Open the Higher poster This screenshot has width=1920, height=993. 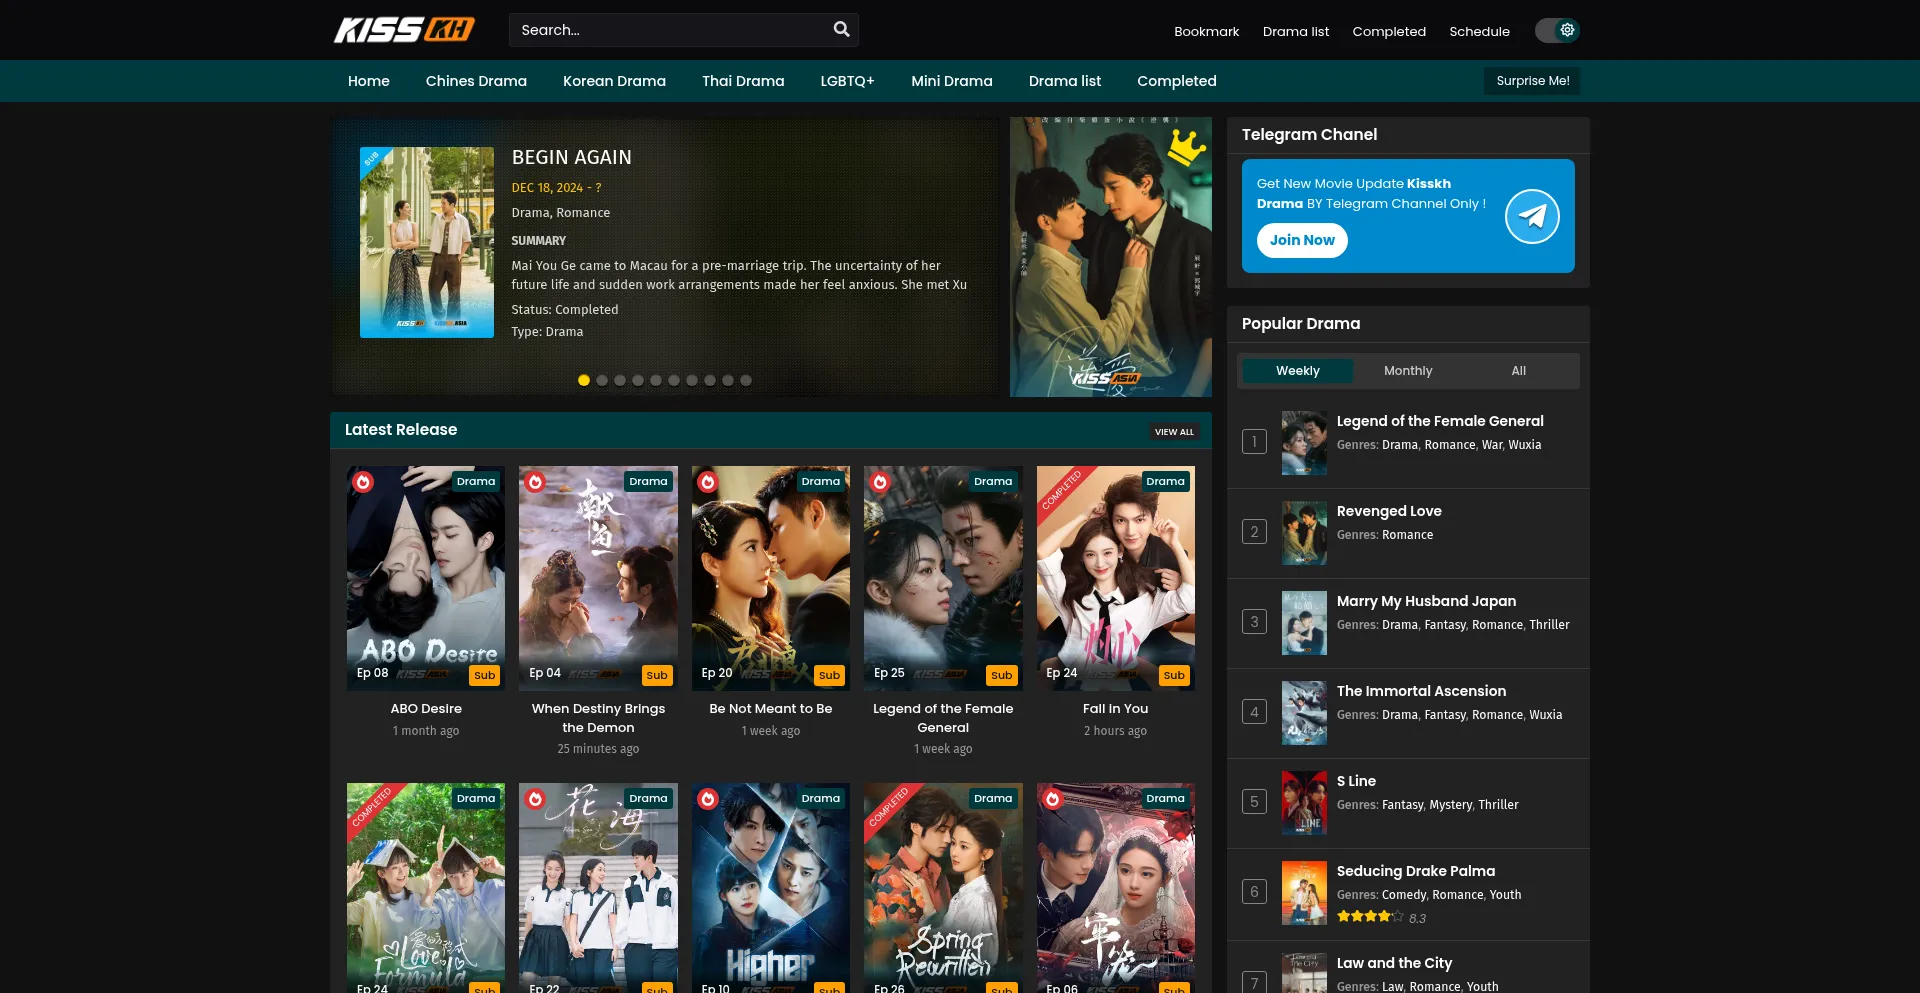[771, 888]
